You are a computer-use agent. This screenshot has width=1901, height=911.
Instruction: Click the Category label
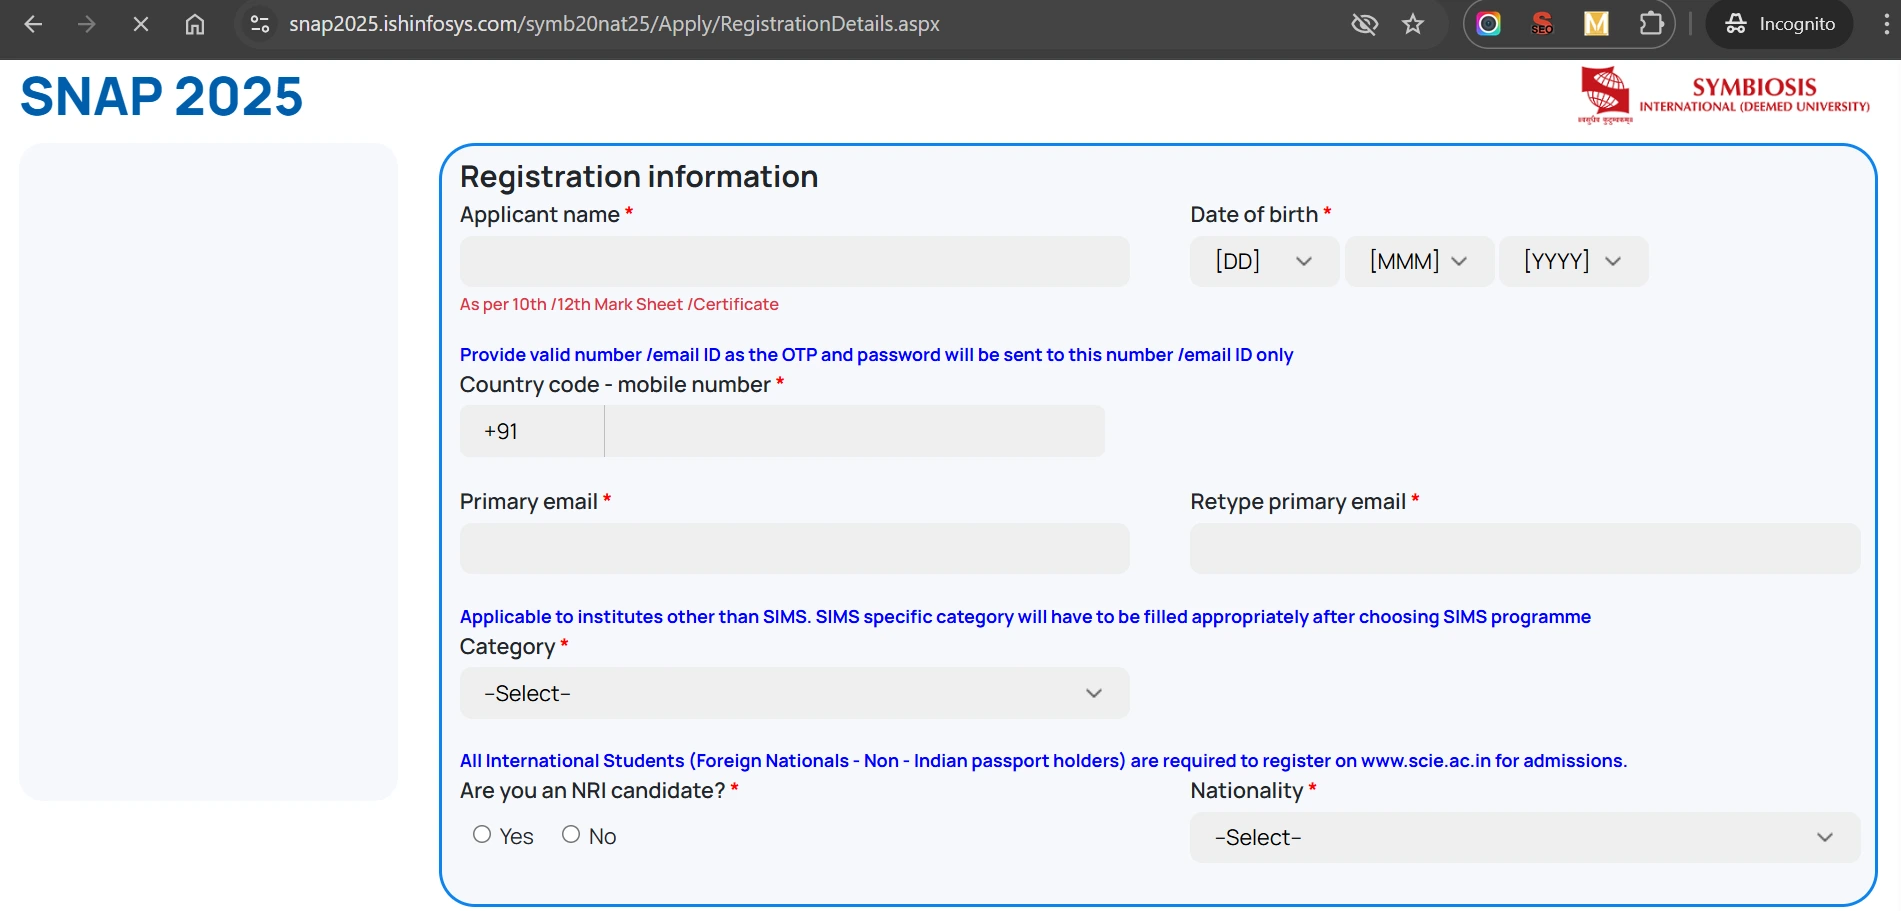[507, 647]
